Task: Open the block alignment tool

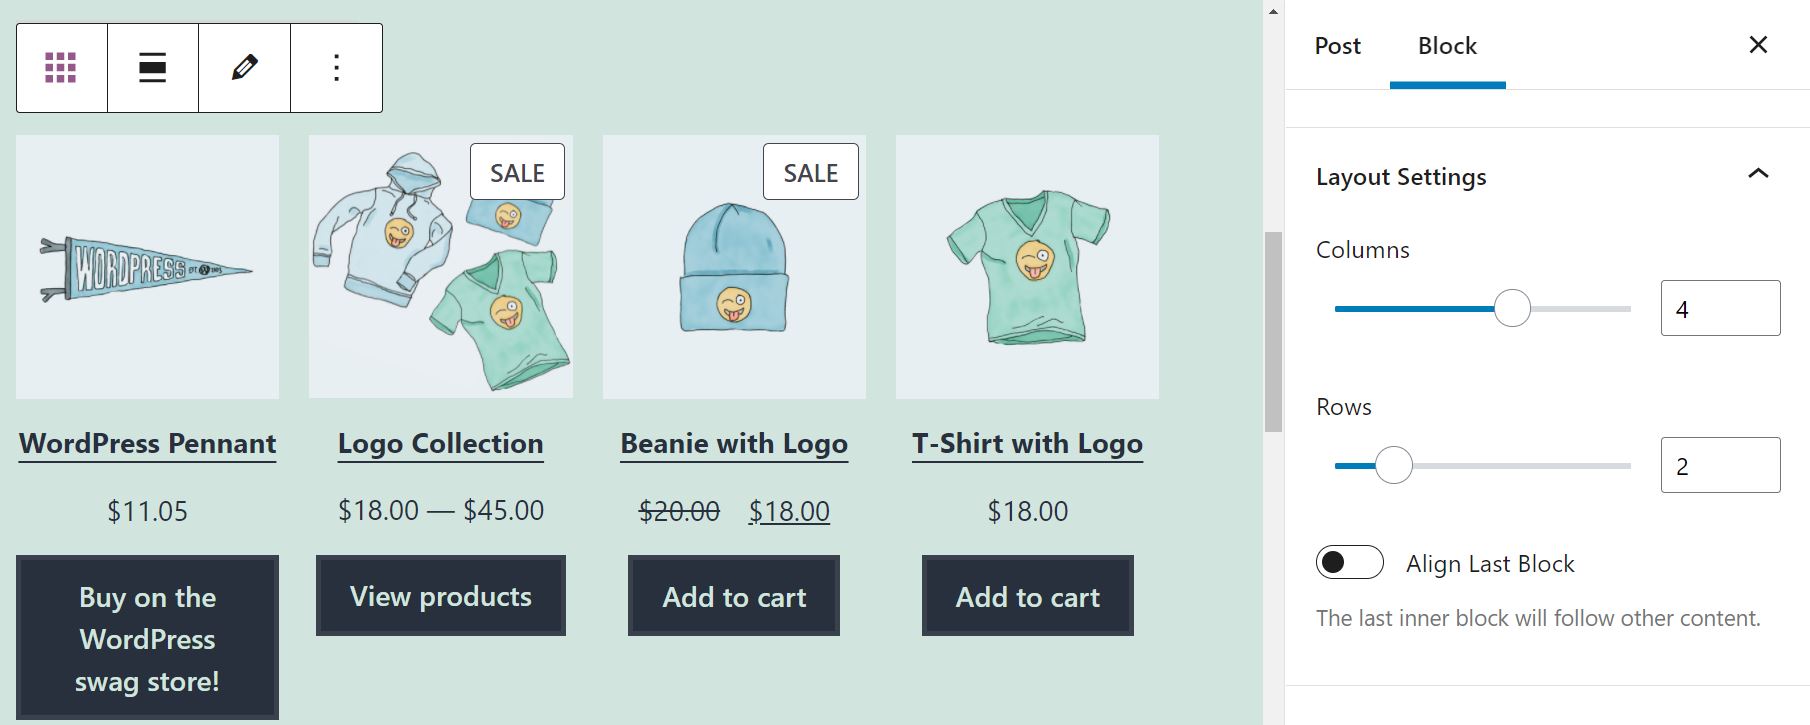Action: click(x=152, y=68)
